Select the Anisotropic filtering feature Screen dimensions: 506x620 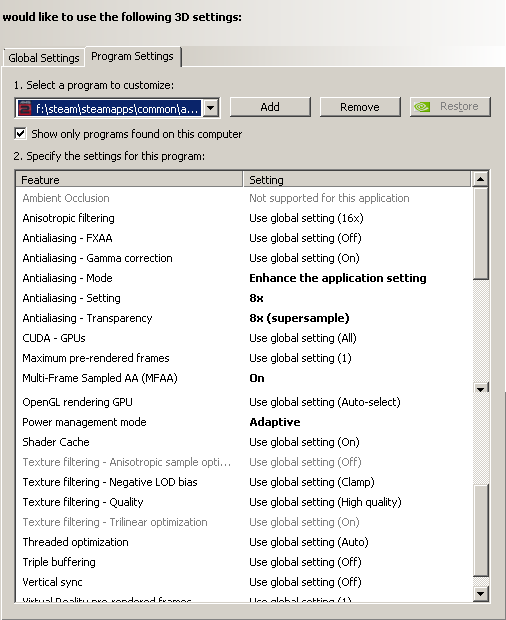(68, 218)
